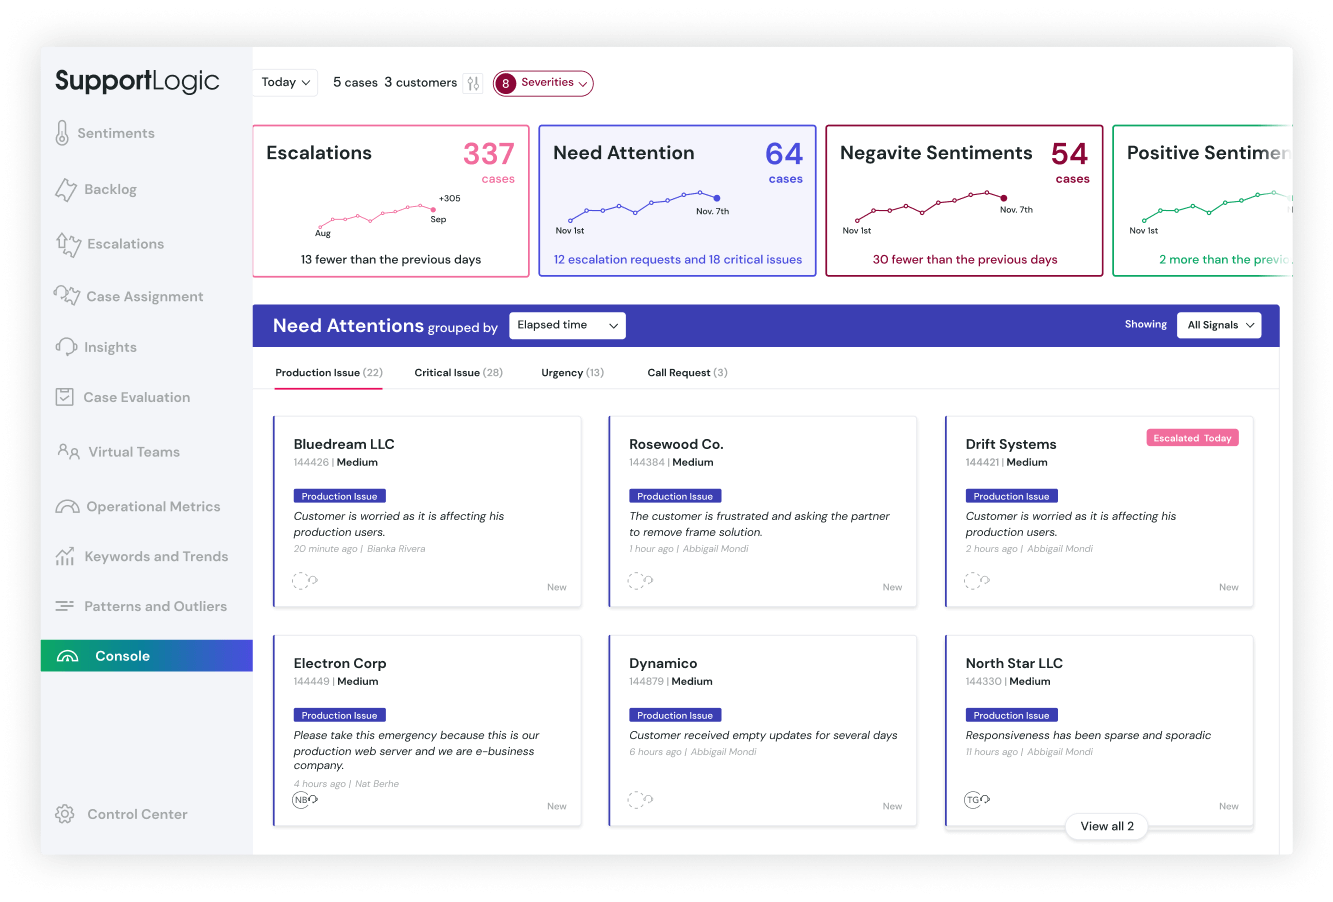Image resolution: width=1333 pixels, height=902 pixels.
Task: Click the Console icon in sidebar
Action: pyautogui.click(x=68, y=656)
